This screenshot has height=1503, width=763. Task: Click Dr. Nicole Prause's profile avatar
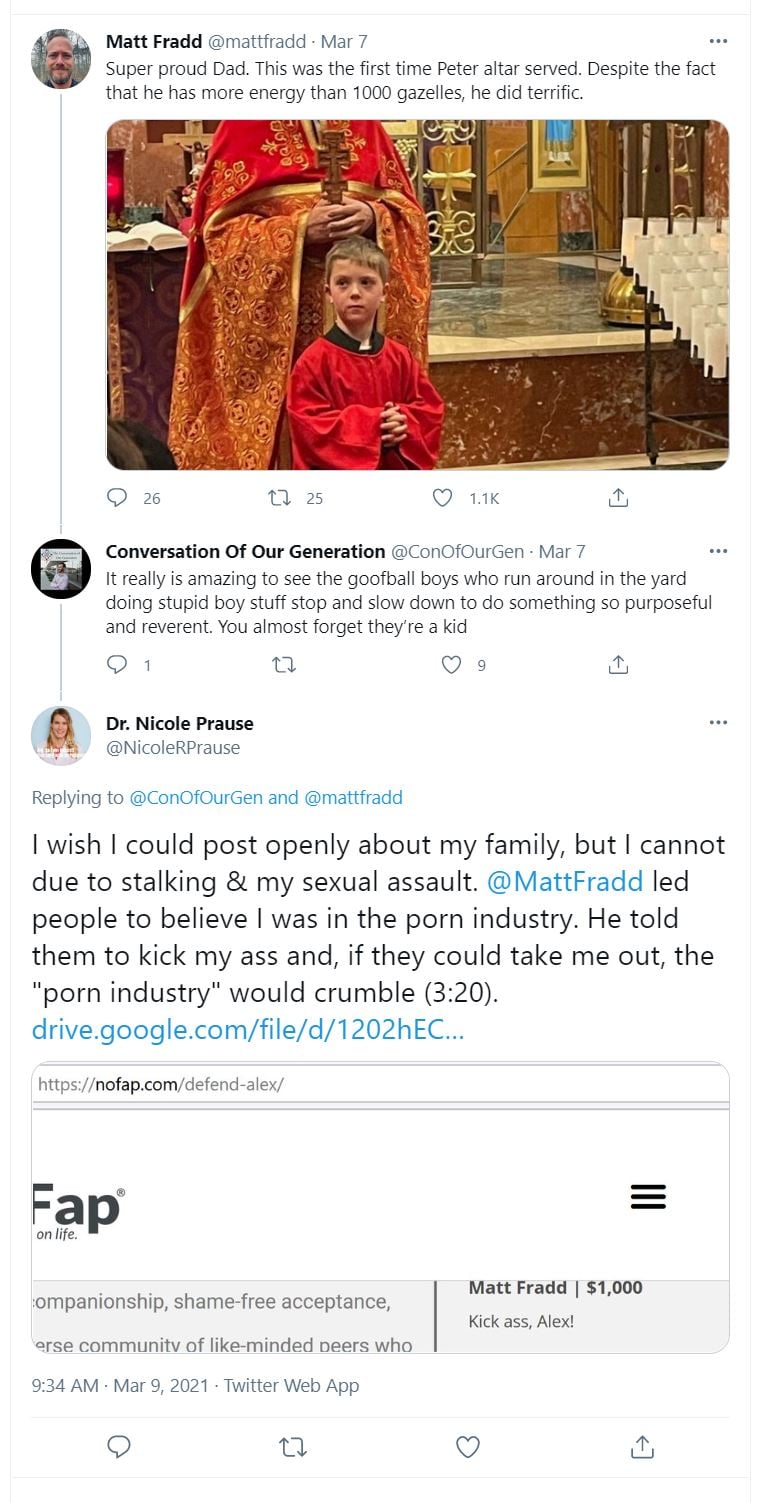(61, 735)
